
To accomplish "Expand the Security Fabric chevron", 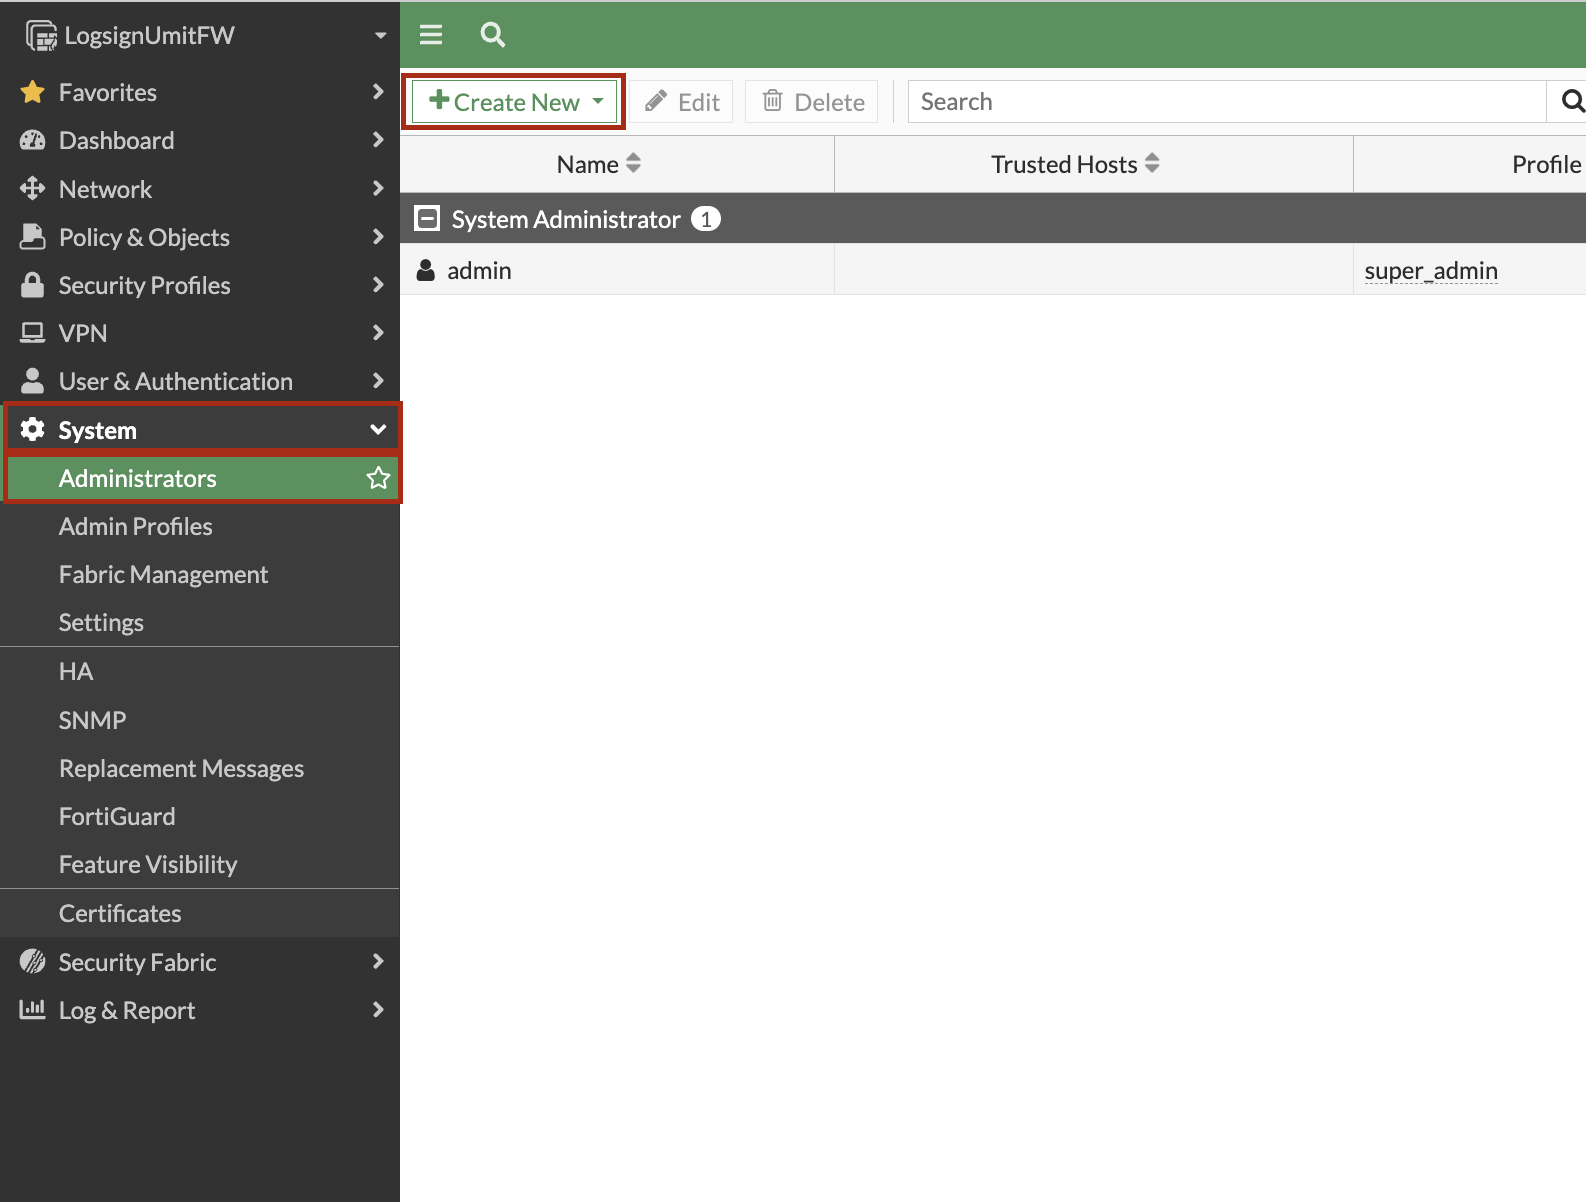I will coord(378,961).
